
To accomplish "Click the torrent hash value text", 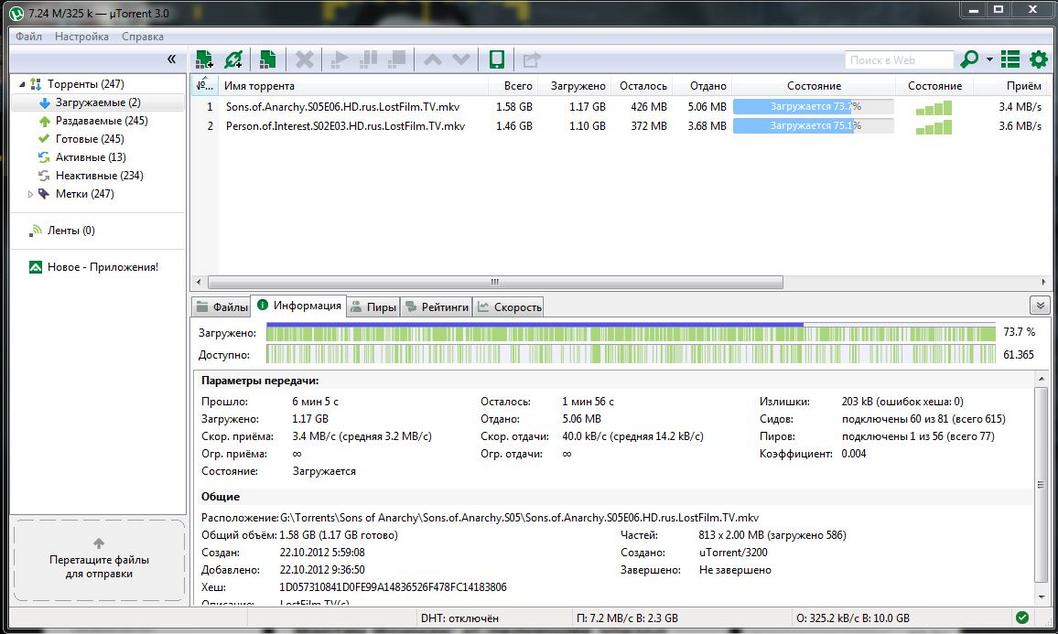I will coord(393,587).
